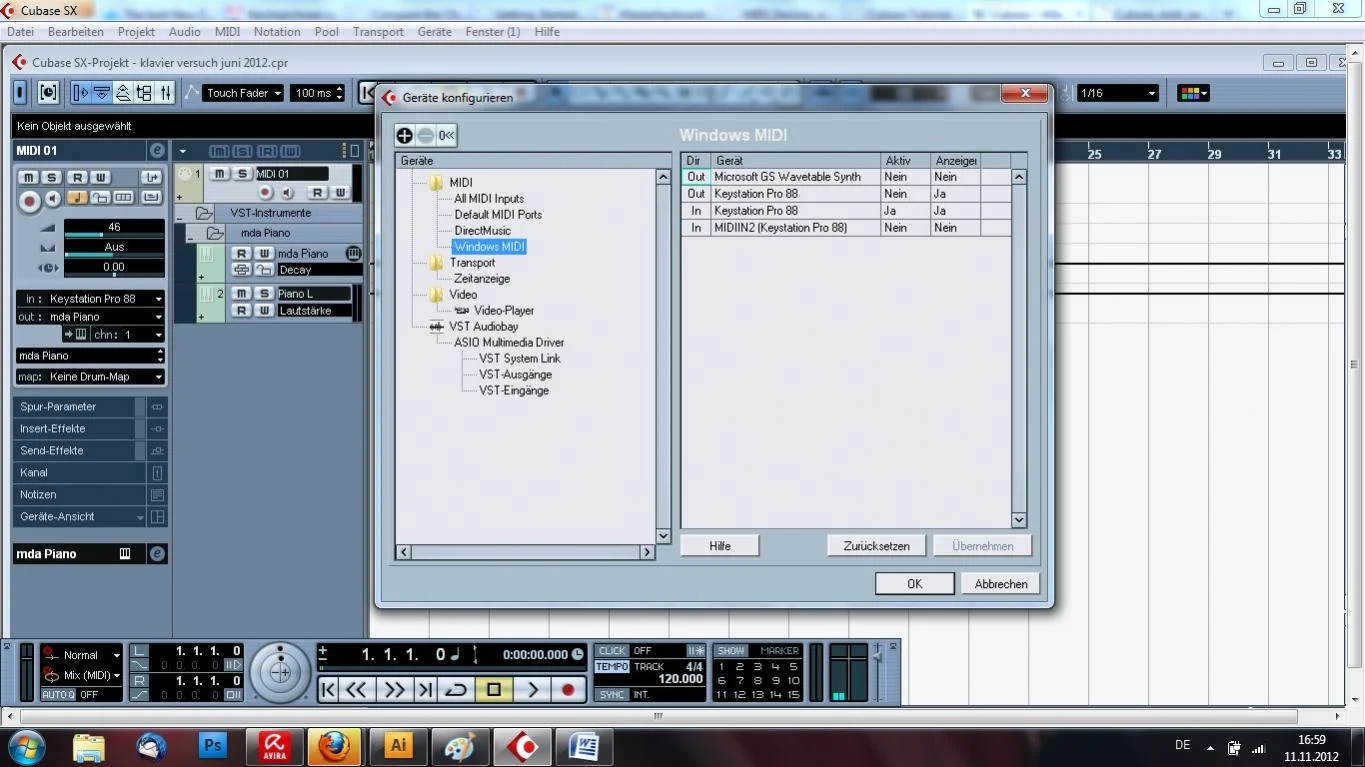Mute the MIDI 01 track in track list
1365x767 pixels.
click(x=219, y=174)
